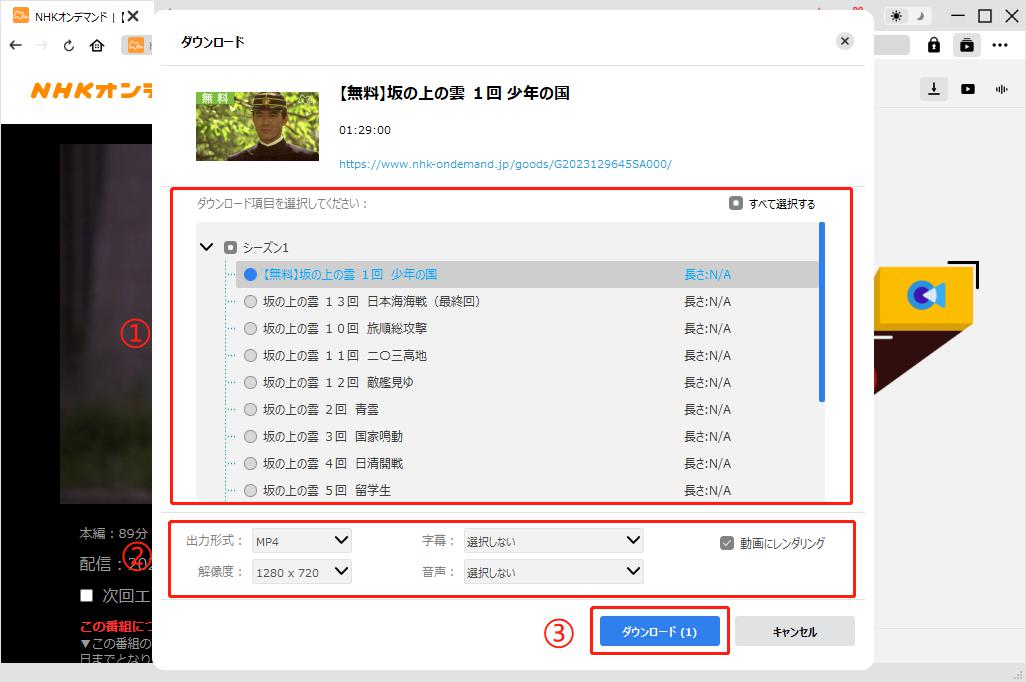
Task: Open the 解像度 1280 x 720 dropdown
Action: pos(301,571)
